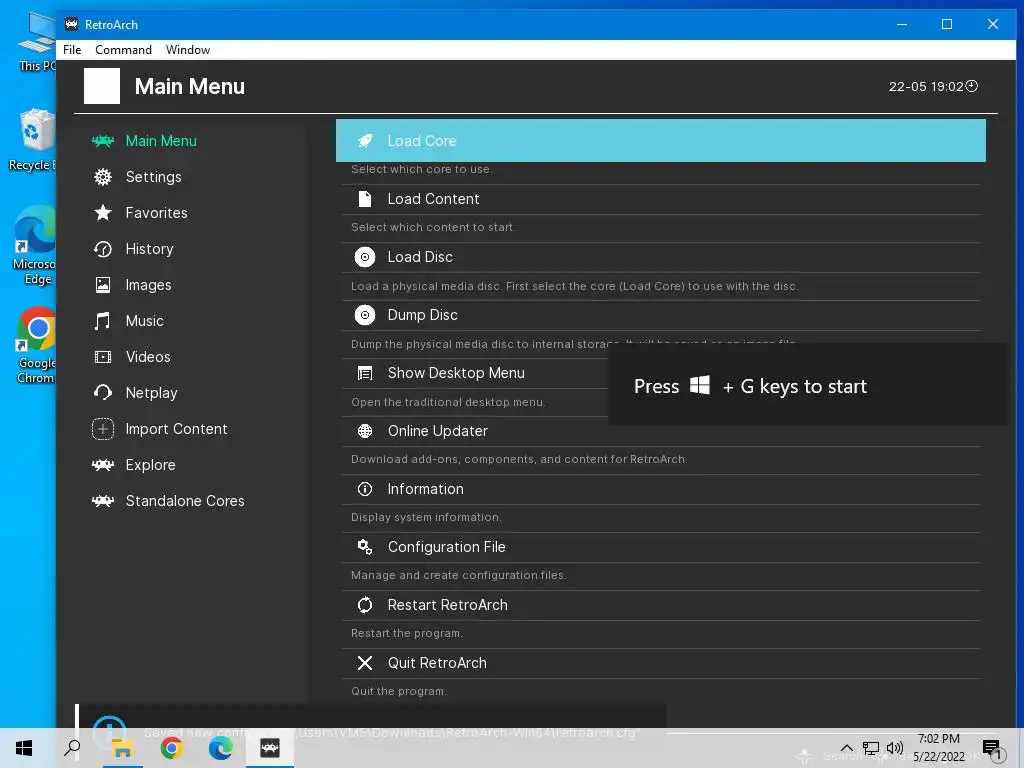Click the clock icon beside the date
The image size is (1024, 768).
pos(972,86)
